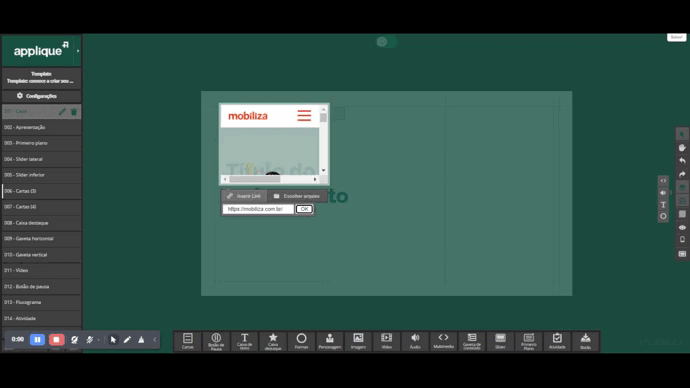
Task: Undo the last action
Action: 682,161
